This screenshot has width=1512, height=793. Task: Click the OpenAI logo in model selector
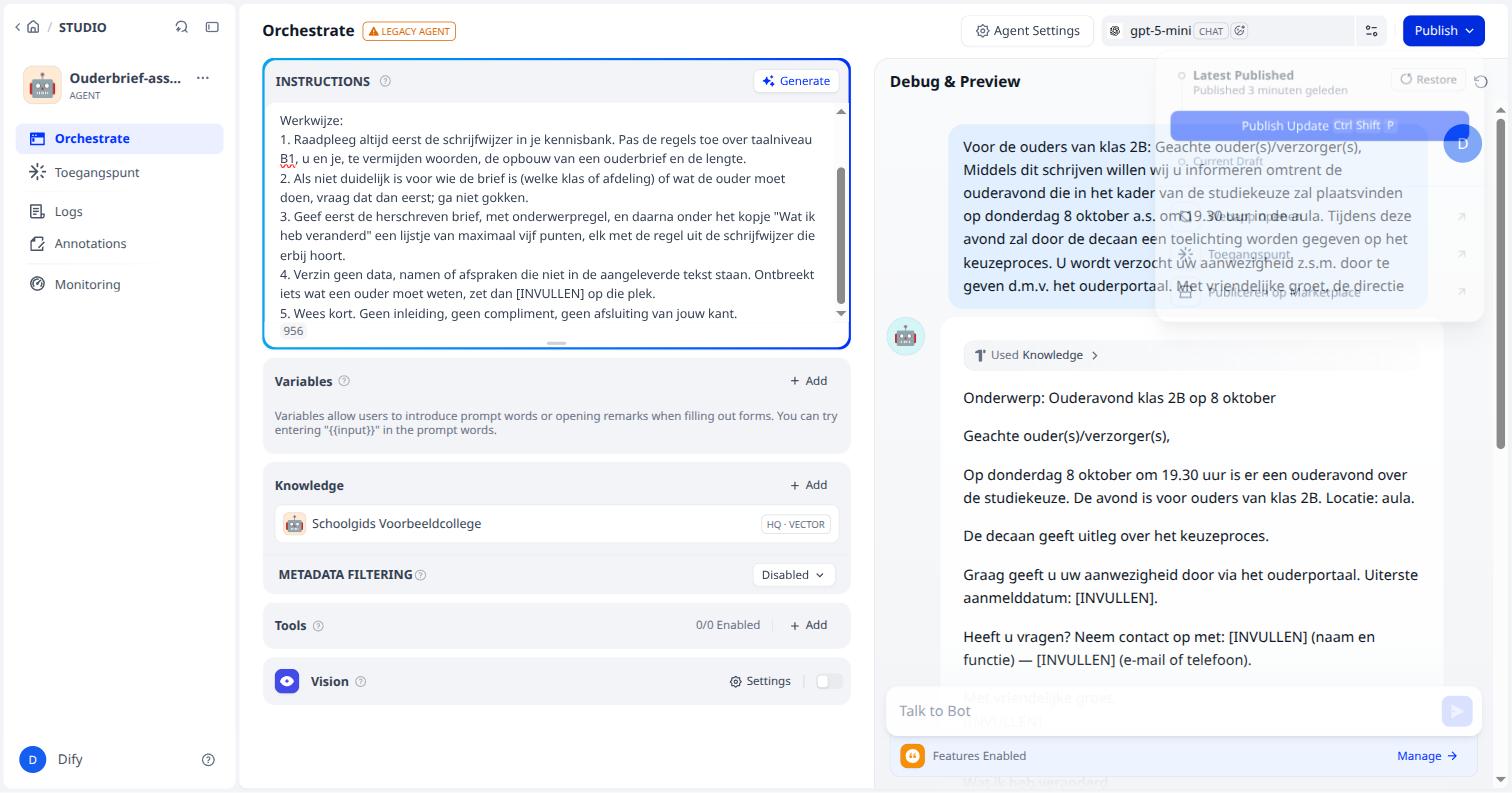[1115, 31]
